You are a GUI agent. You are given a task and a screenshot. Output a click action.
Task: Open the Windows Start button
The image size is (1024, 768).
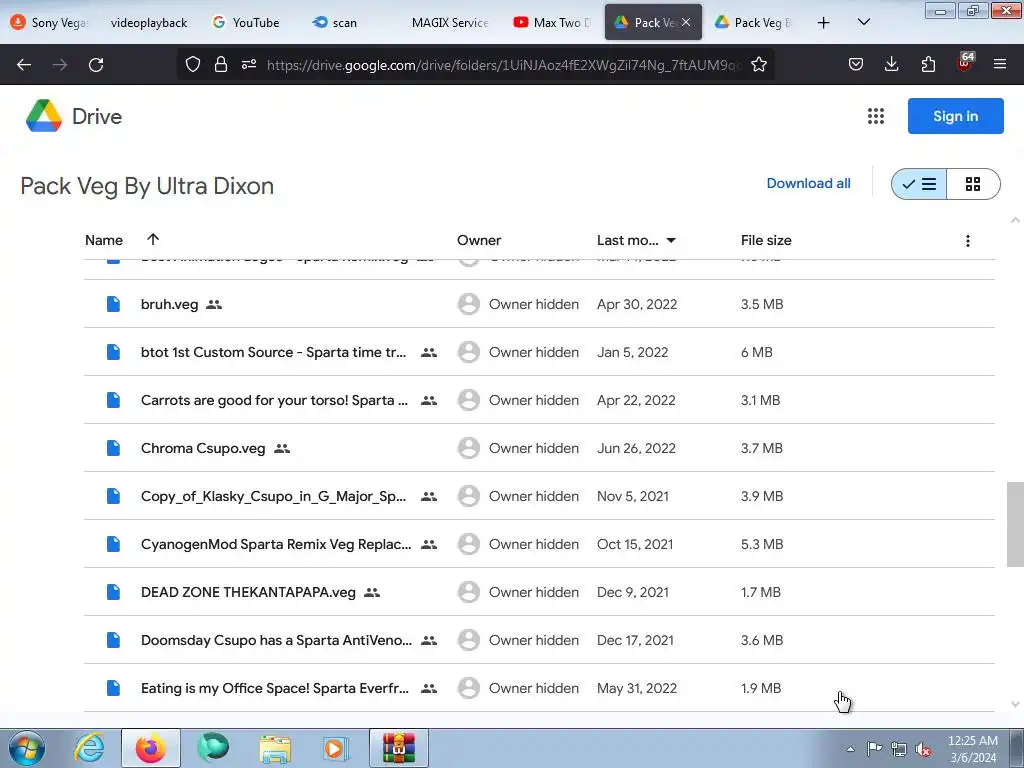click(27, 748)
